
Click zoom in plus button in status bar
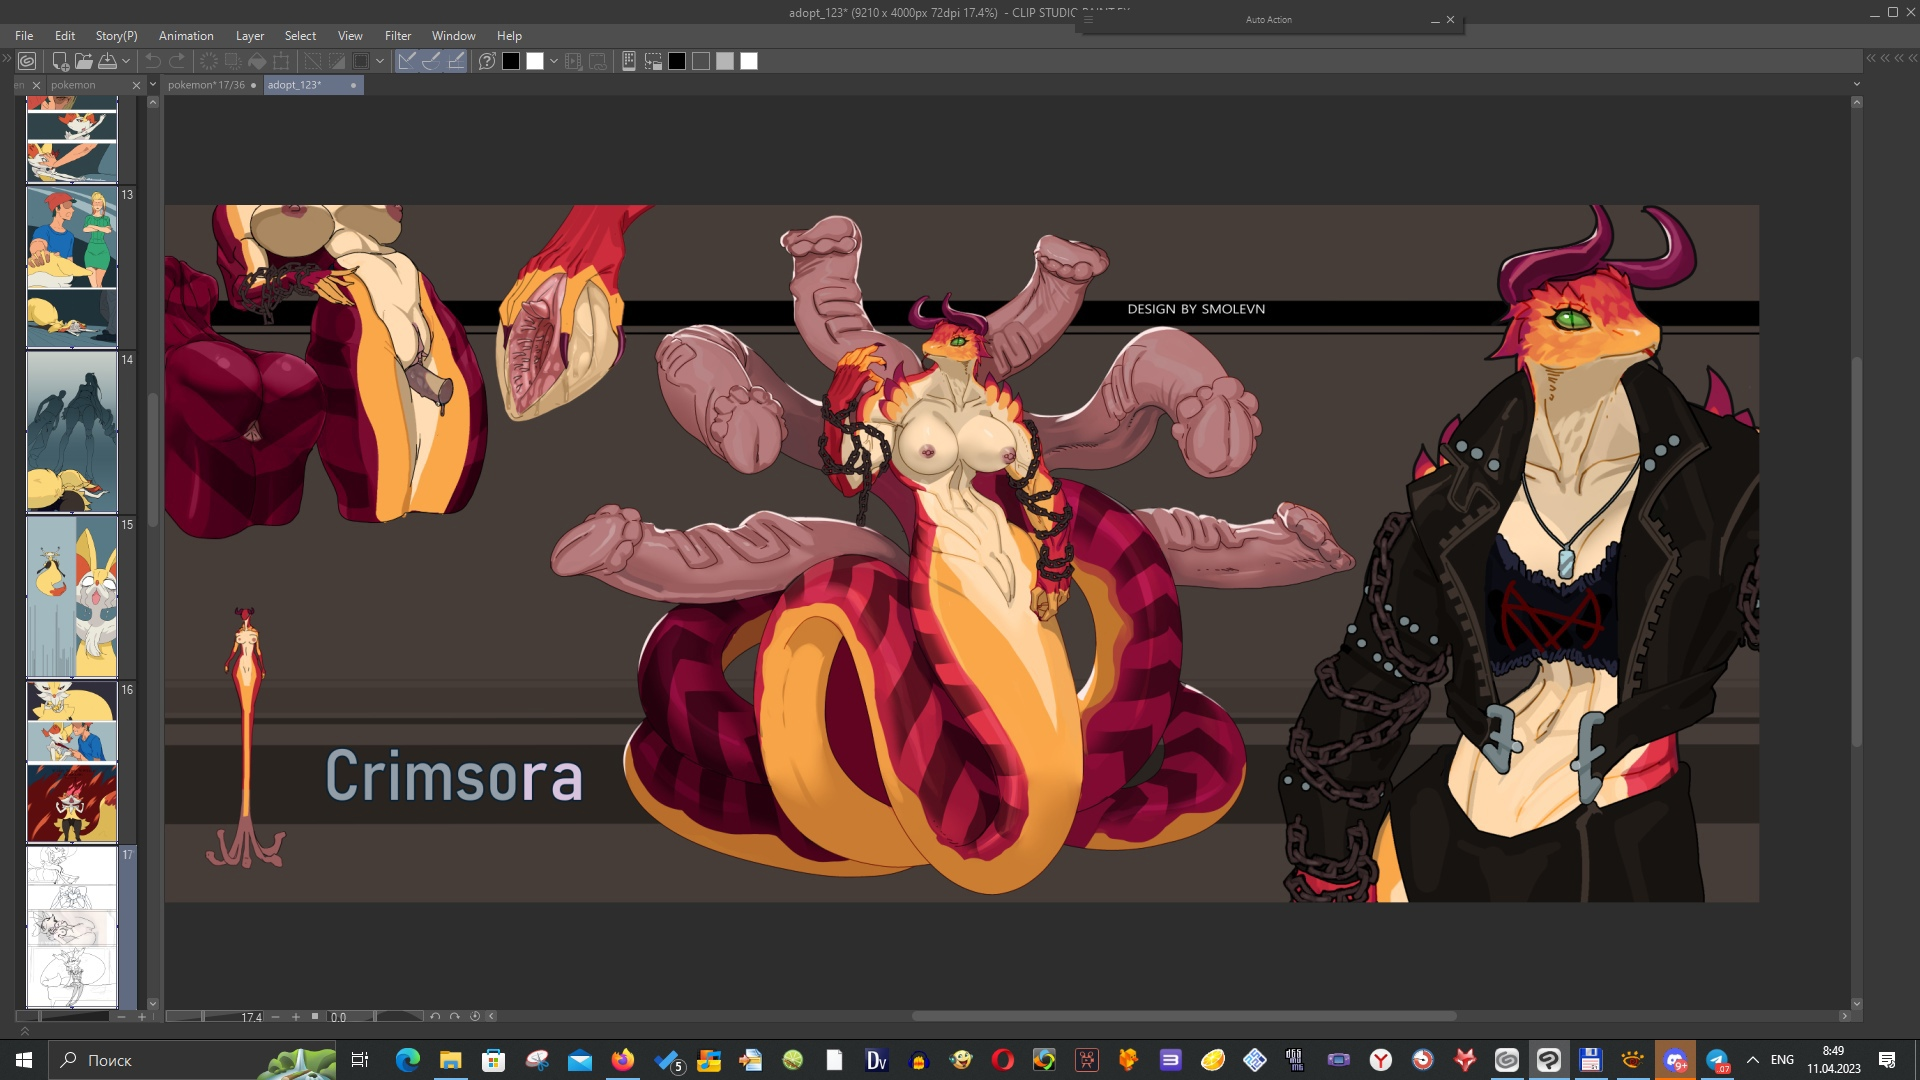pyautogui.click(x=296, y=1016)
